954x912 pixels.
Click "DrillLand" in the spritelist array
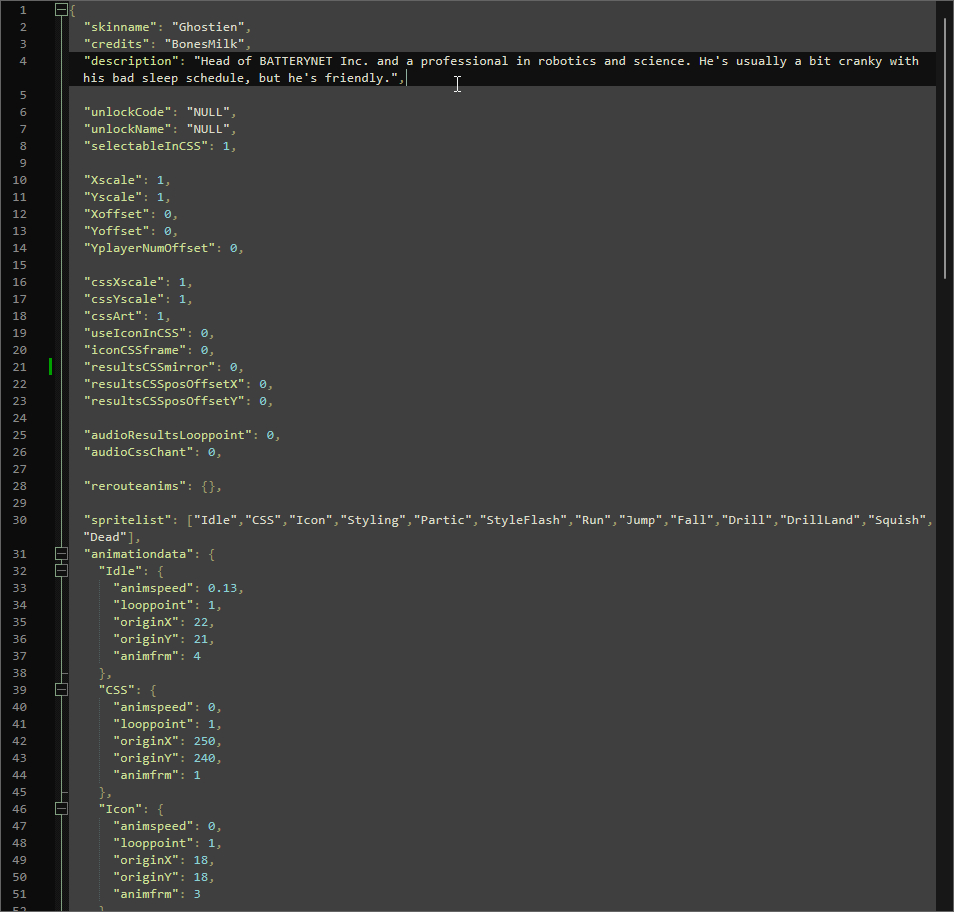(819, 520)
